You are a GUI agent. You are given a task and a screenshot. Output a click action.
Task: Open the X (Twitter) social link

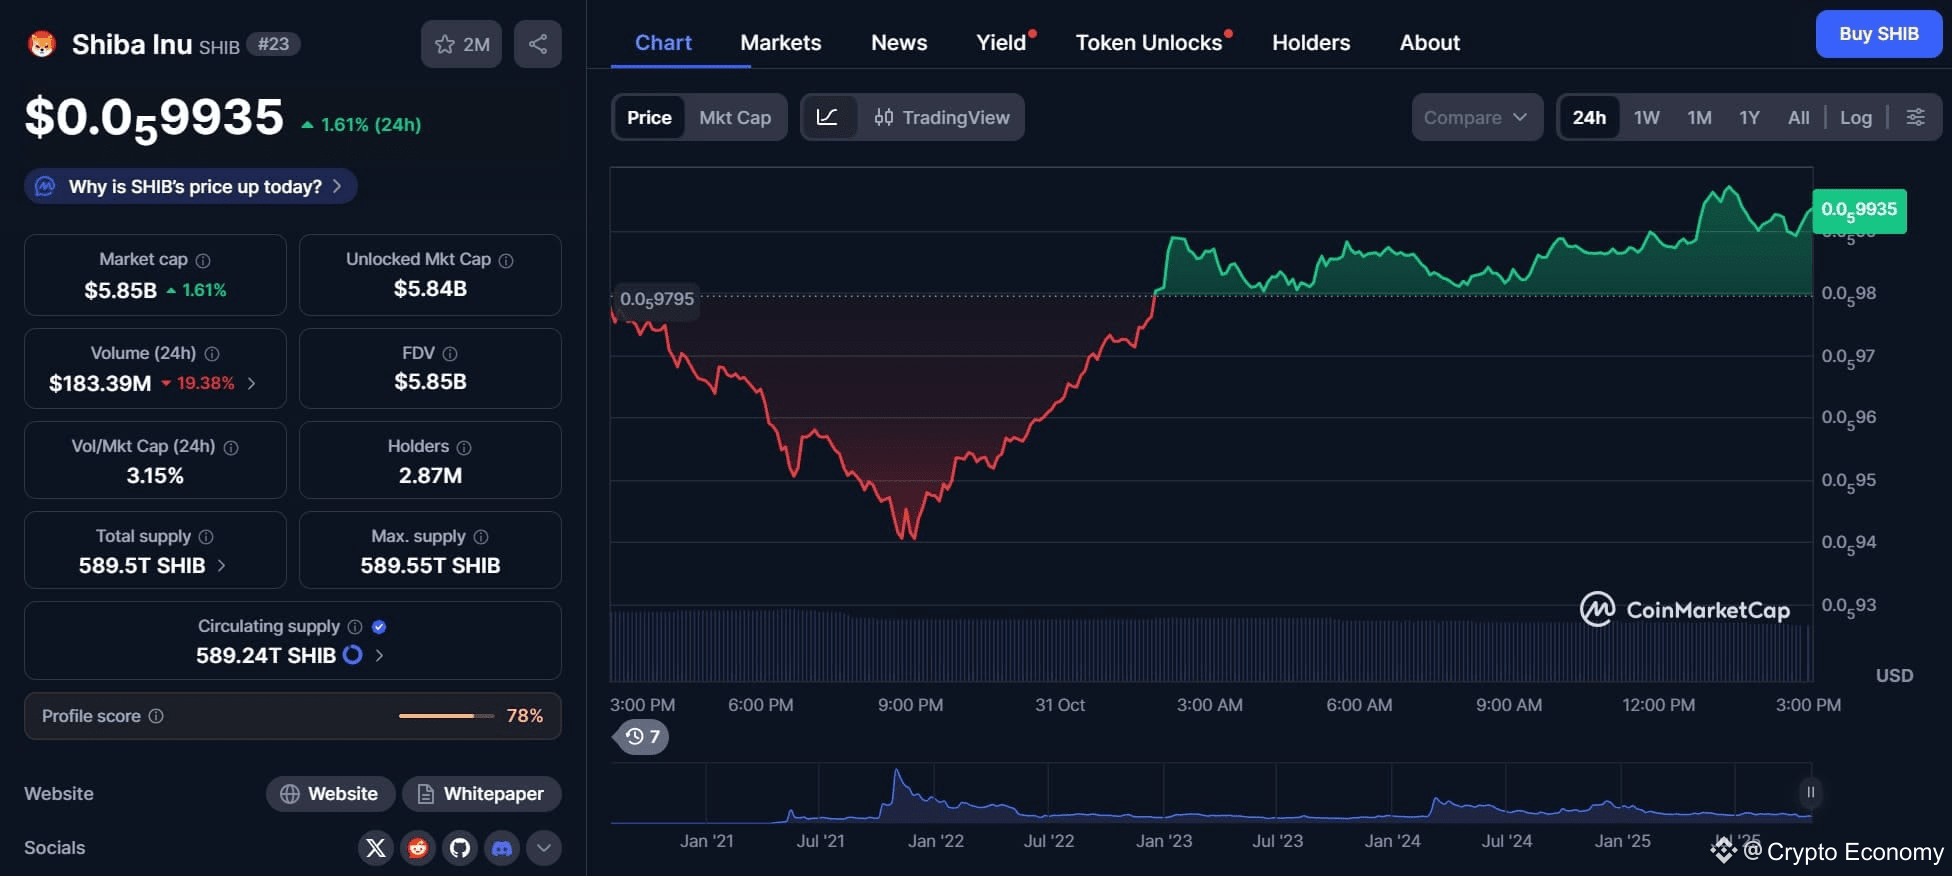(x=376, y=848)
